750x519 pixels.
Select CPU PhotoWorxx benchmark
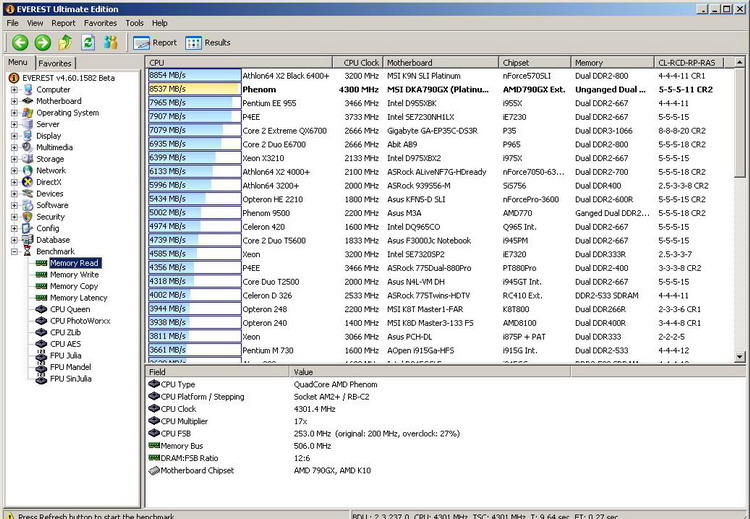(x=80, y=320)
